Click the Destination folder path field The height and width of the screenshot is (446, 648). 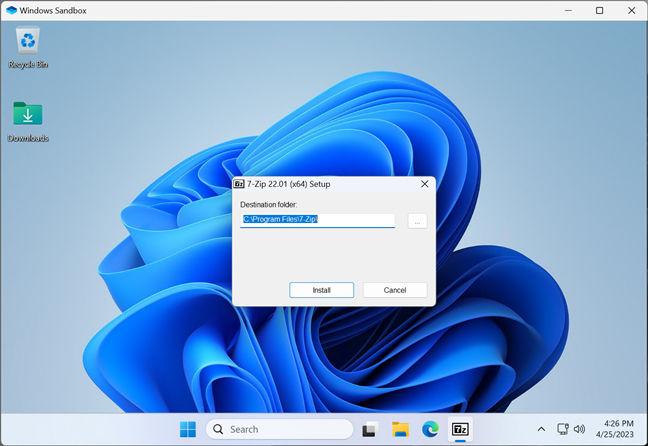[x=317, y=220]
